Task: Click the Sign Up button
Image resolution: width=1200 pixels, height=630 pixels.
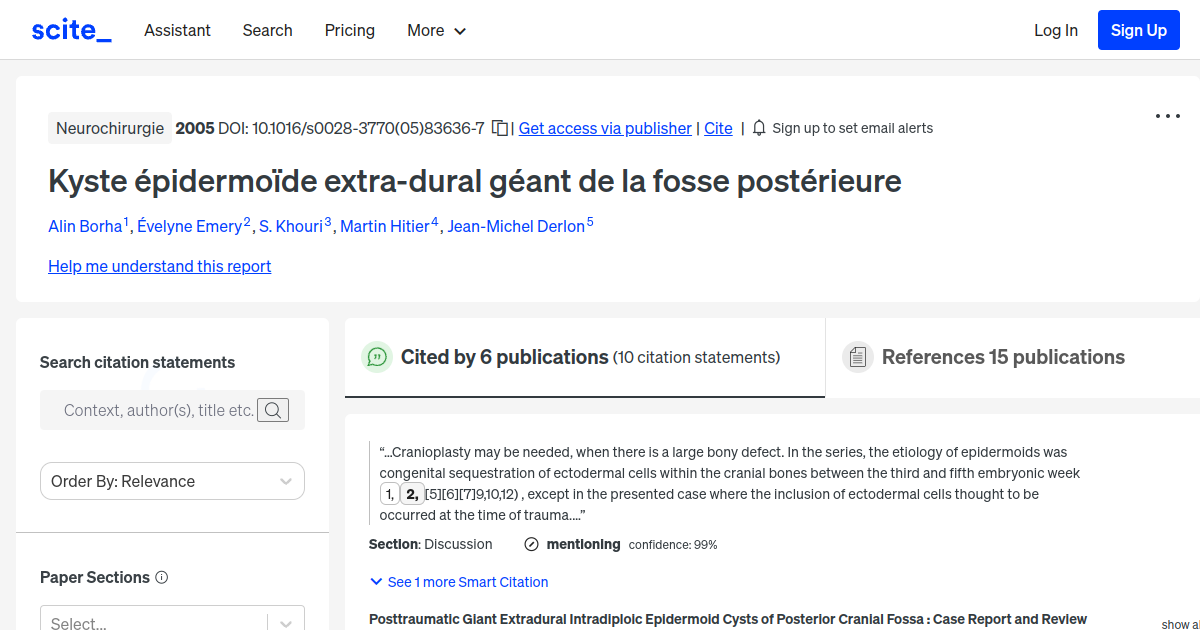Action: click(1138, 29)
